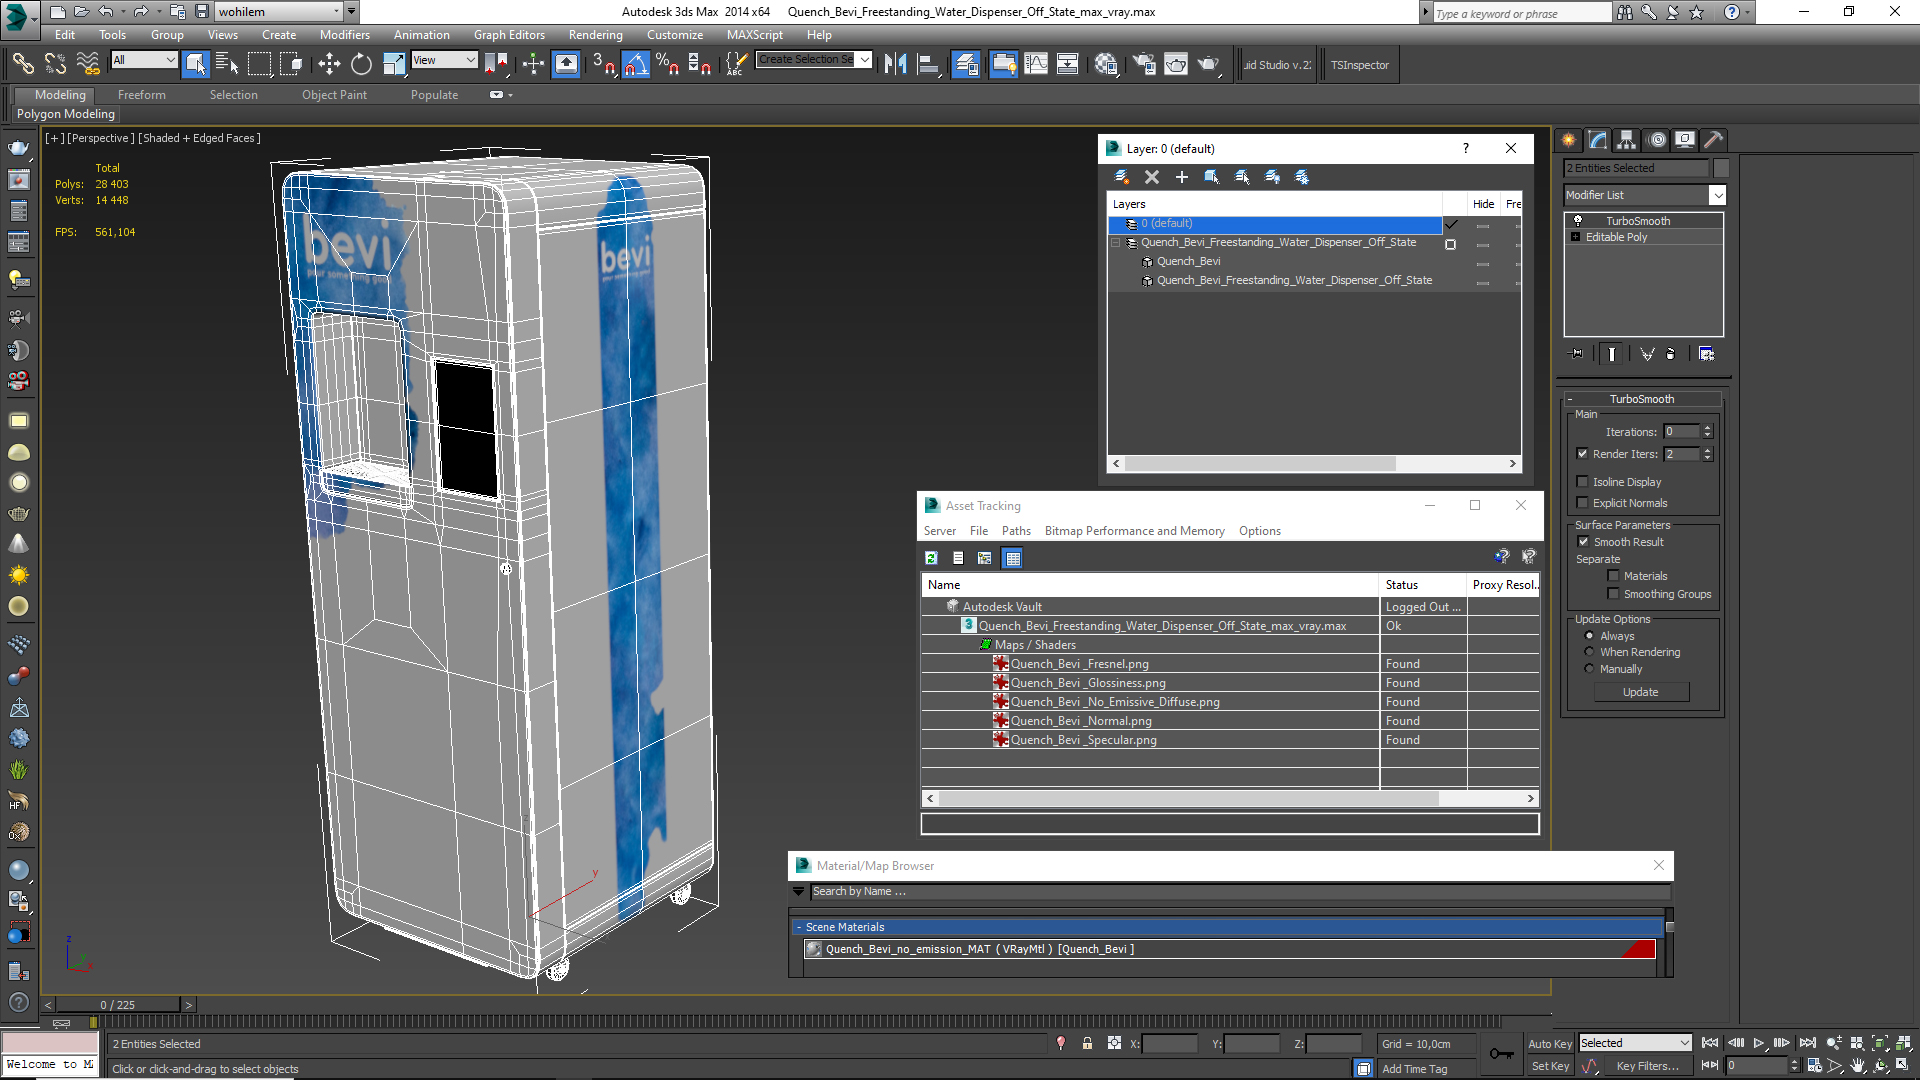Click the time slider showing 0 / 225
Viewport: 1920px width, 1080px height.
pyautogui.click(x=118, y=1005)
